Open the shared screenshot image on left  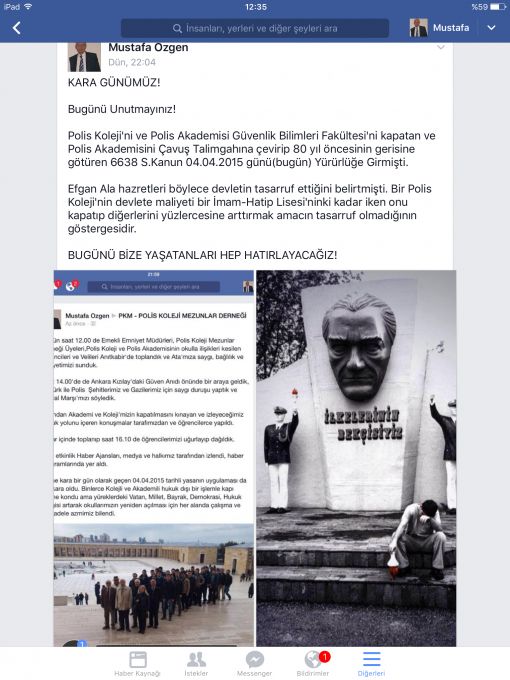click(x=154, y=458)
